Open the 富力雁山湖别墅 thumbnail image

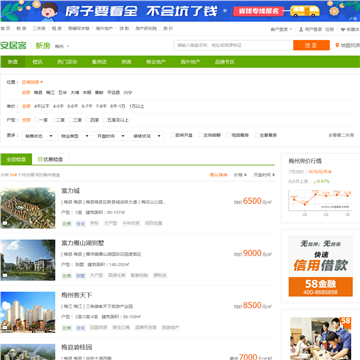coord(28,260)
